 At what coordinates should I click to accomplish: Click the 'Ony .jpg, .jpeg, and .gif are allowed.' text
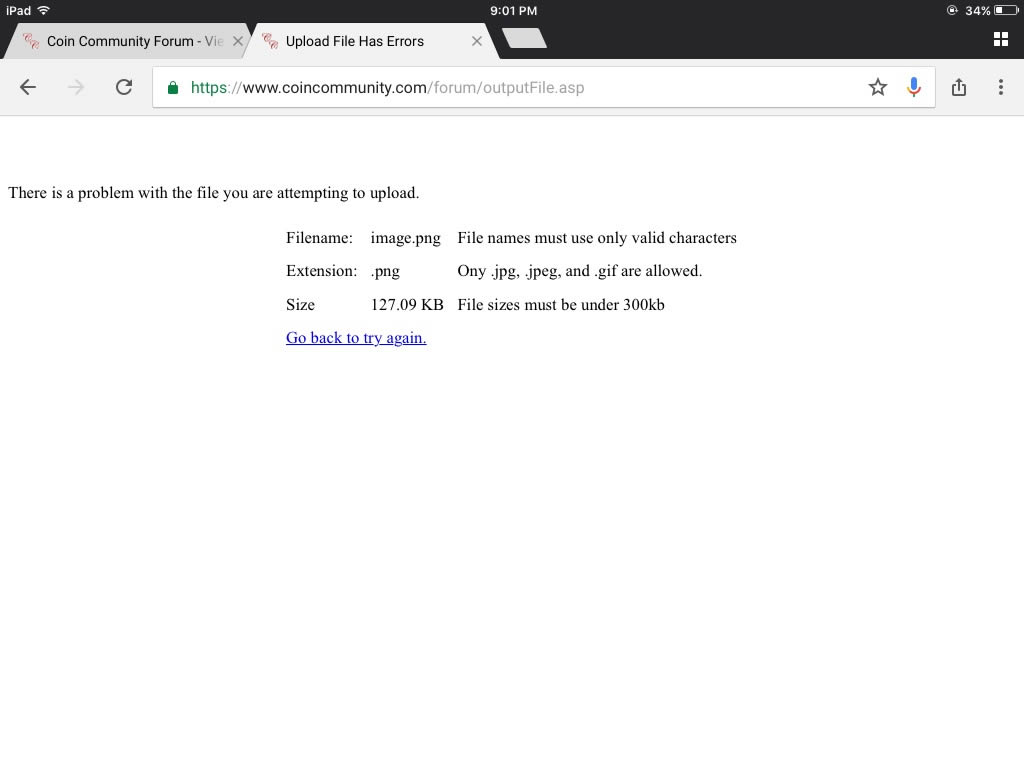click(x=580, y=271)
